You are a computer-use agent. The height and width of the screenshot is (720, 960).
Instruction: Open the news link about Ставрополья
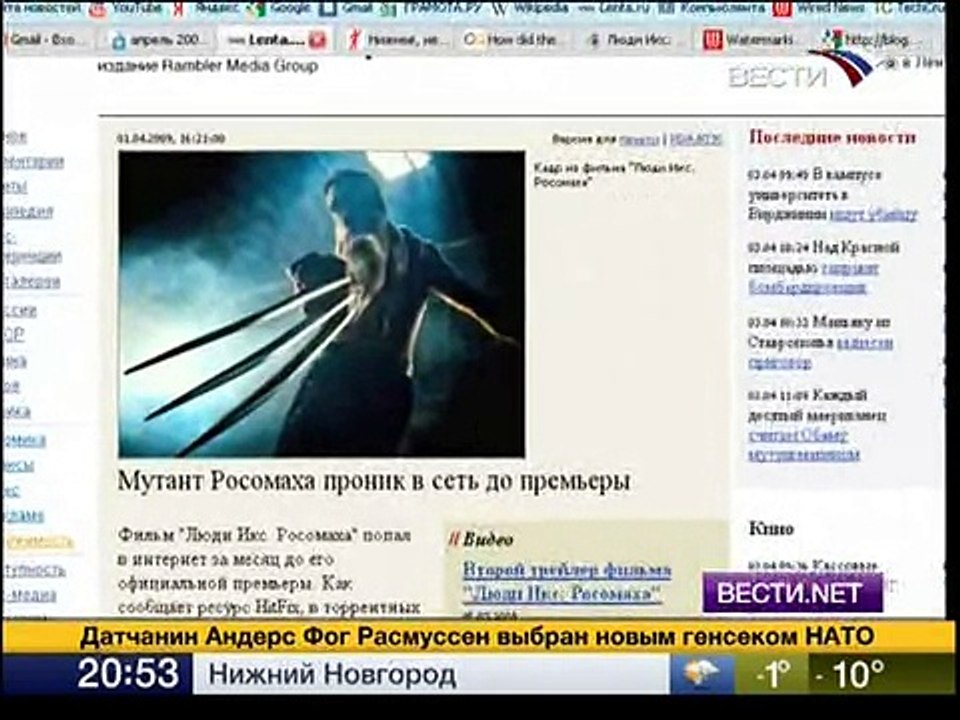coord(820,352)
